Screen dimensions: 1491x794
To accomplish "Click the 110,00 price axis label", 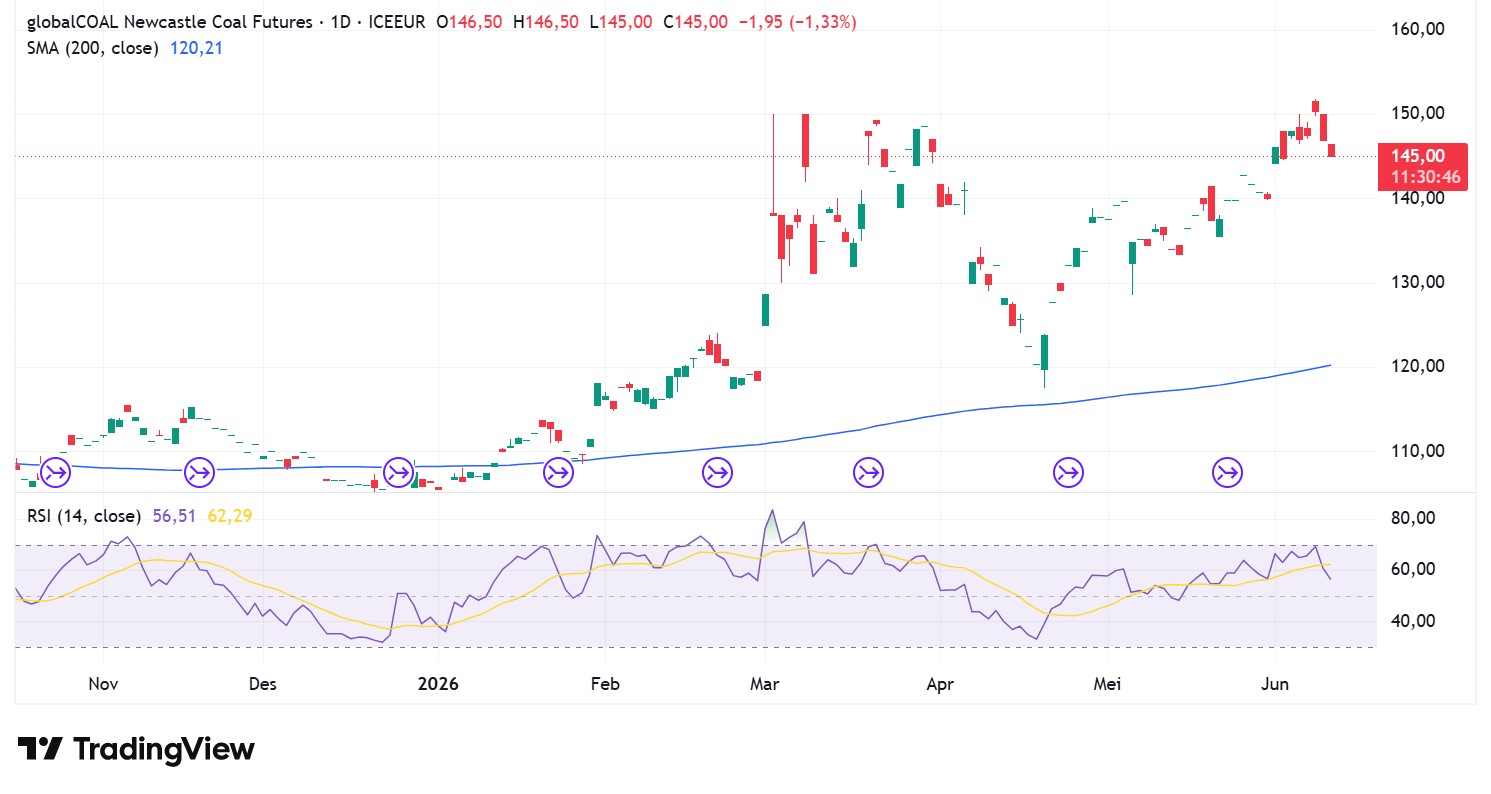I will (1419, 451).
